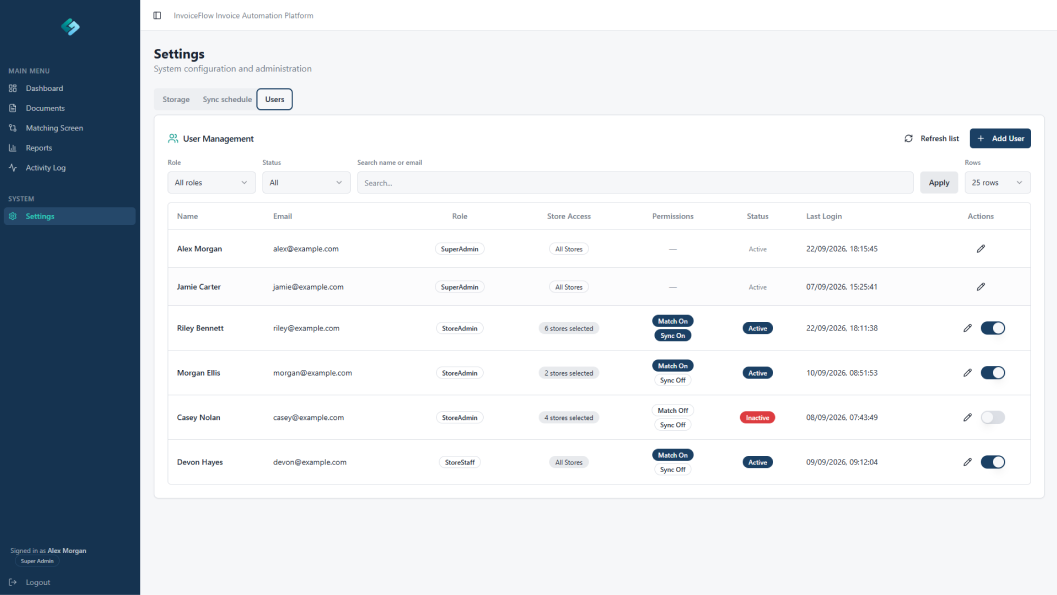Disable Devon Hayes's account toggle

pos(993,462)
